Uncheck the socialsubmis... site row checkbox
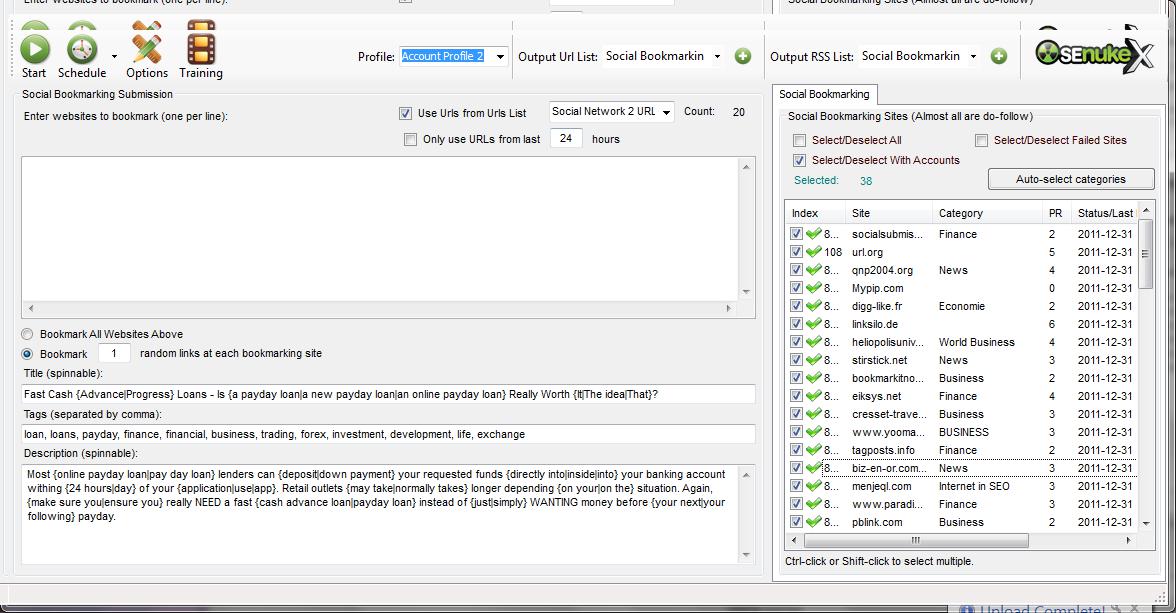Screen dimensions: 1176x613 tap(796, 234)
